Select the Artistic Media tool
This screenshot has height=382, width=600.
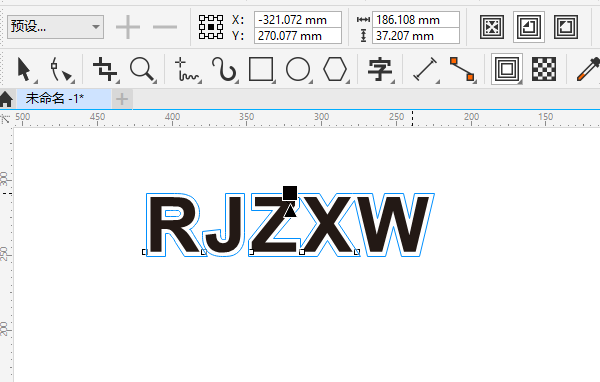(x=224, y=69)
